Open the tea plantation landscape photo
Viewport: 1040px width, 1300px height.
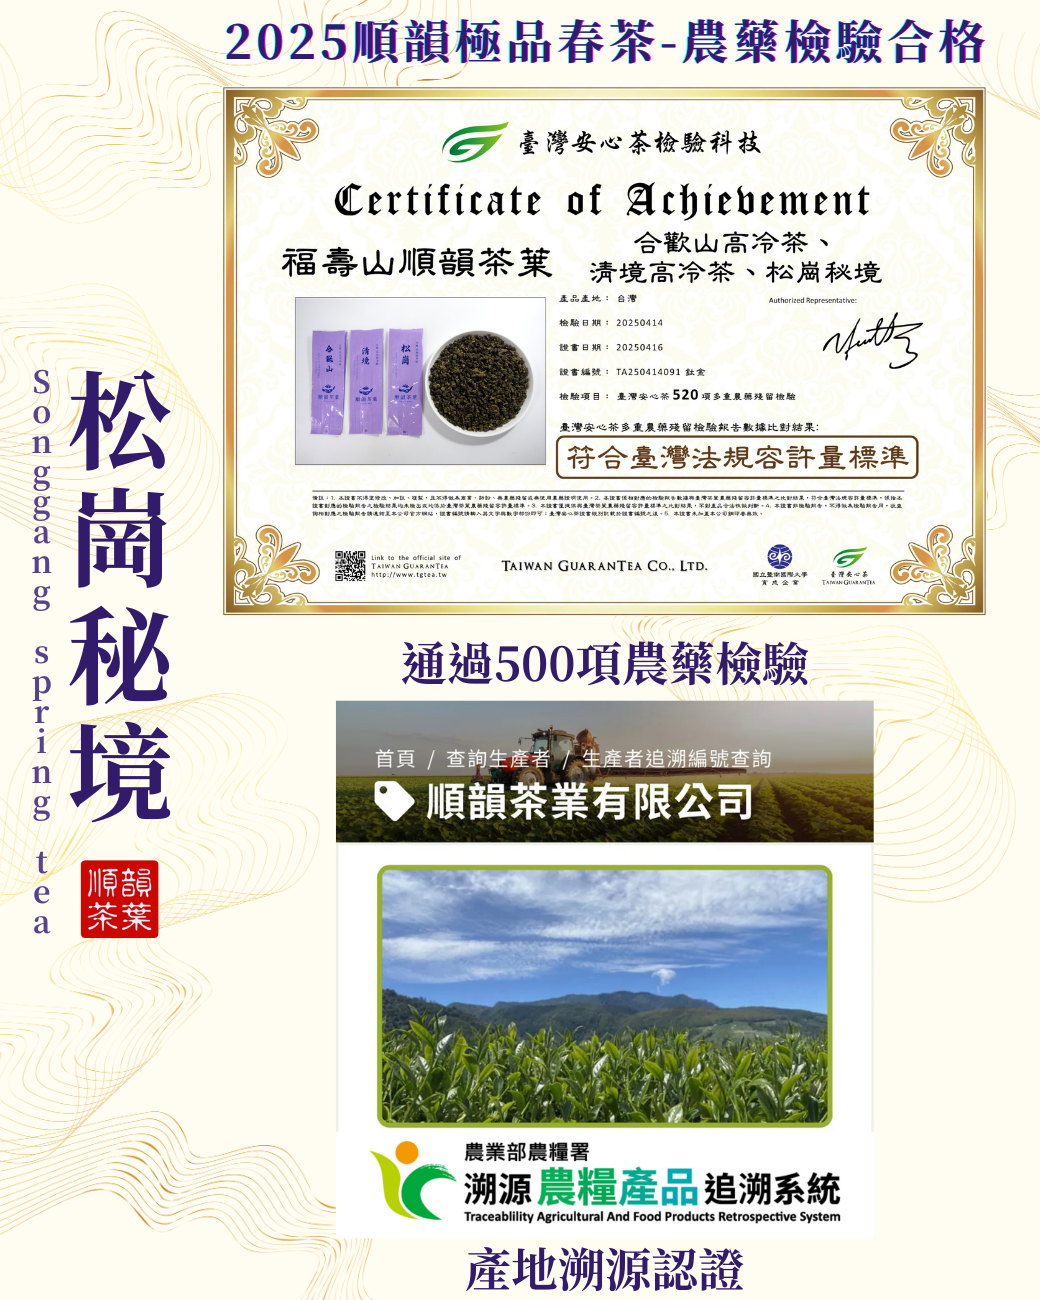605,996
